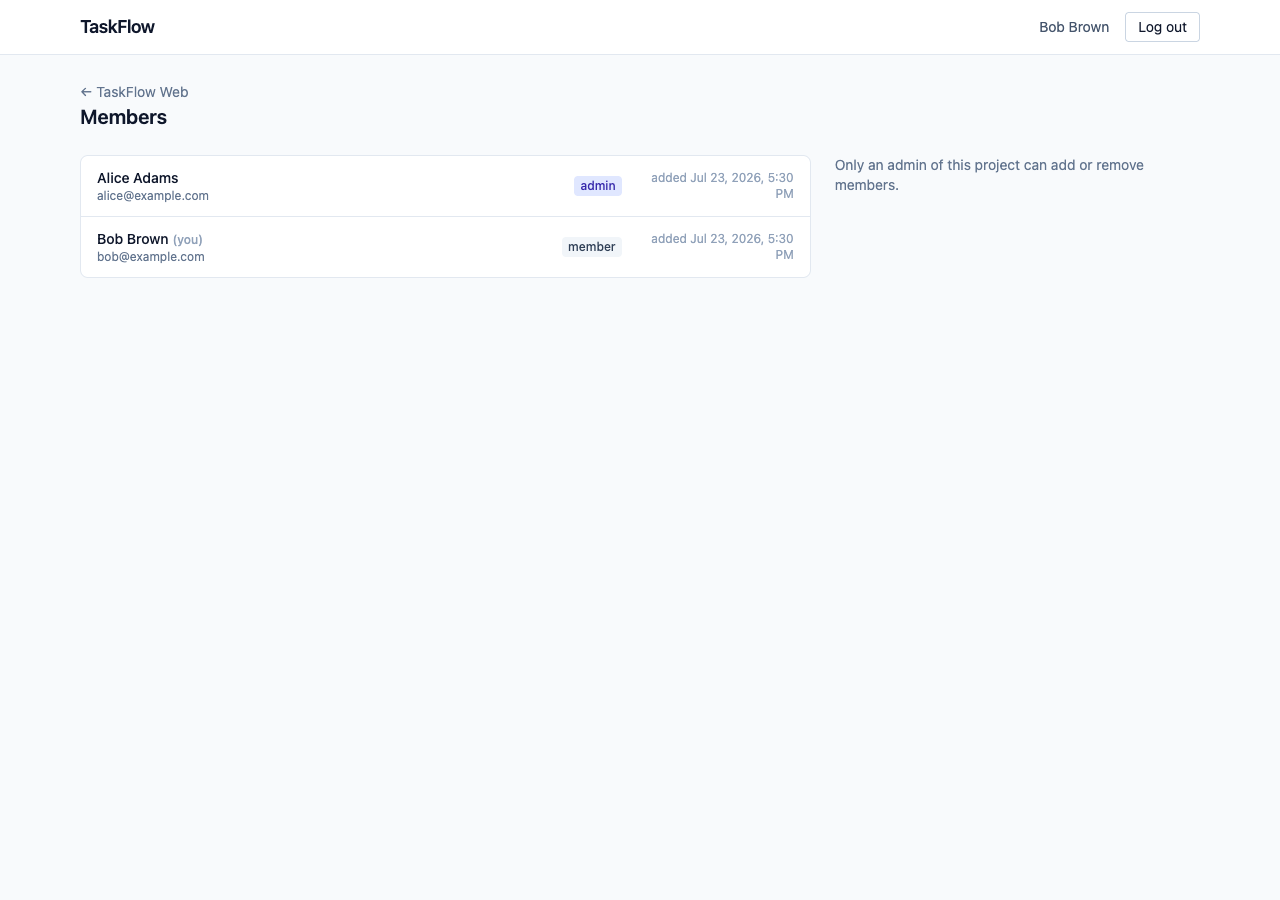
Task: Select the Alice Adams member name
Action: click(138, 178)
